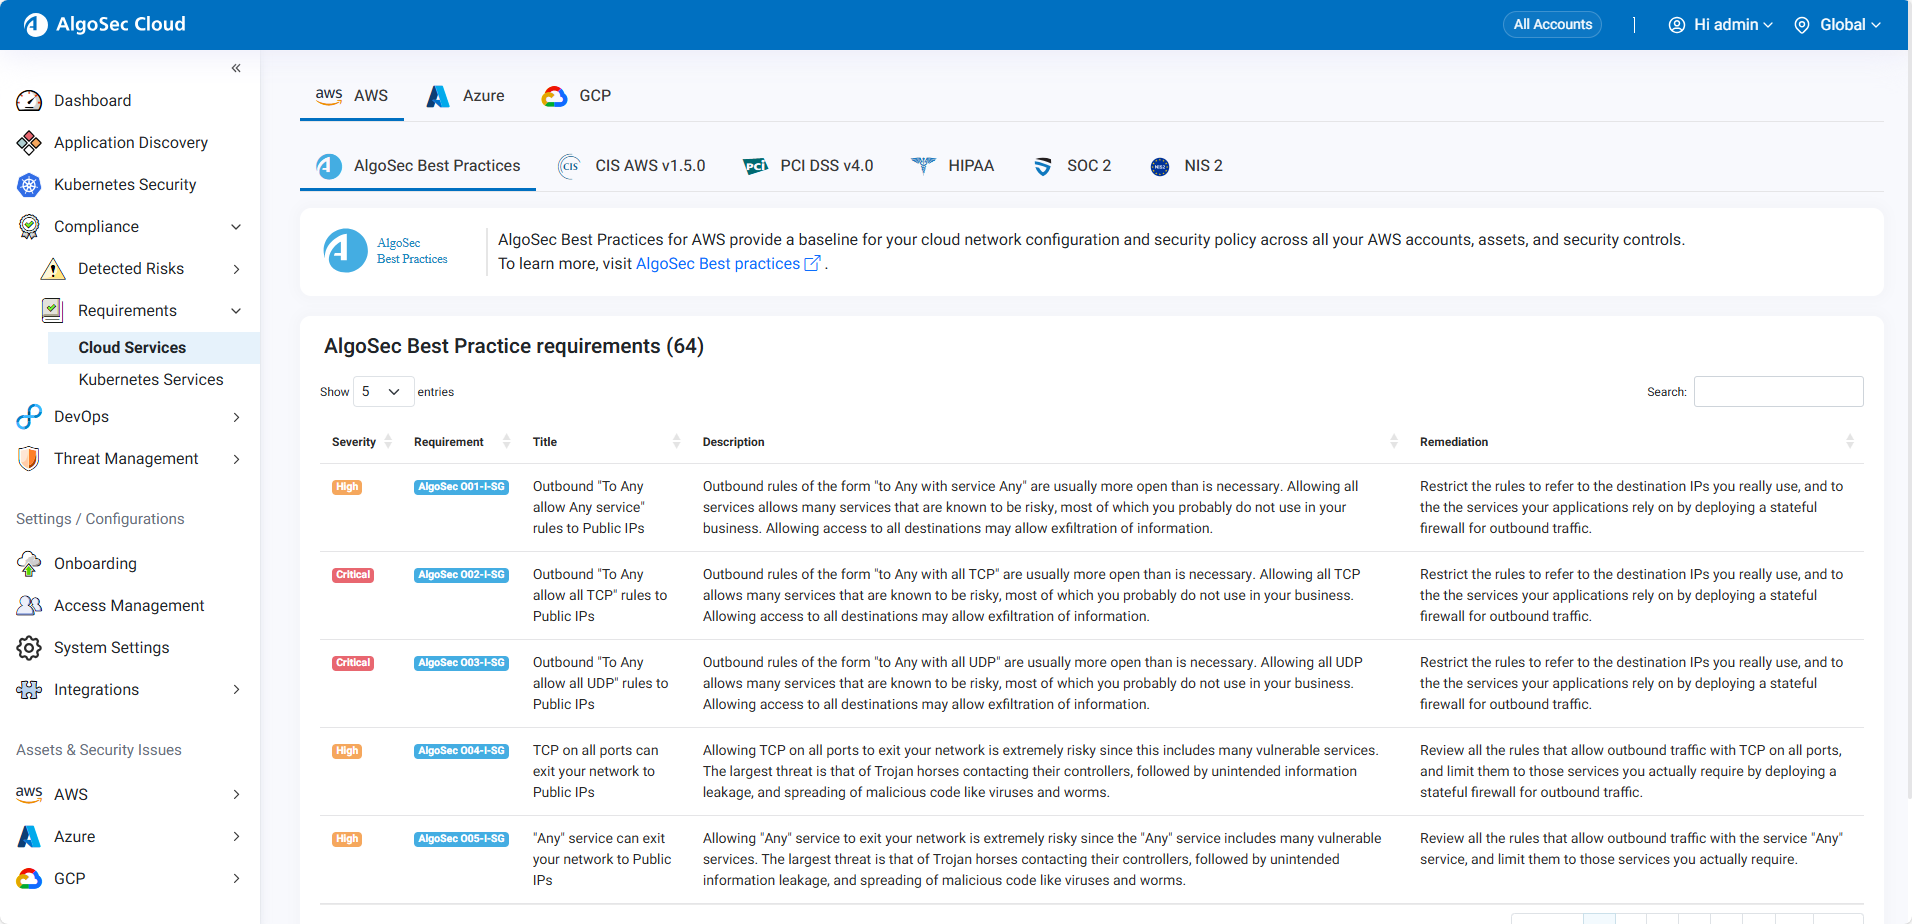The width and height of the screenshot is (1912, 924).
Task: Click the Integrations puzzle icon
Action: (x=29, y=690)
